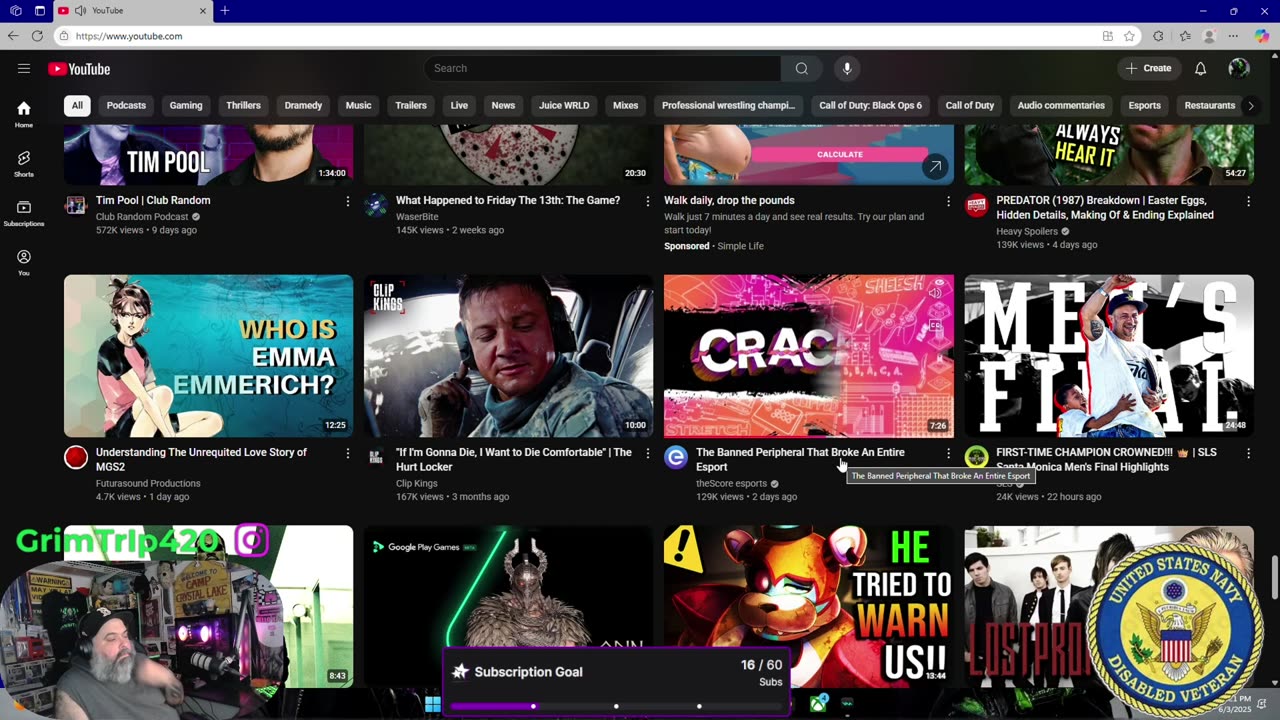Image resolution: width=1280 pixels, height=720 pixels.
Task: Select the Audio commentaries chip
Action: click(1061, 105)
